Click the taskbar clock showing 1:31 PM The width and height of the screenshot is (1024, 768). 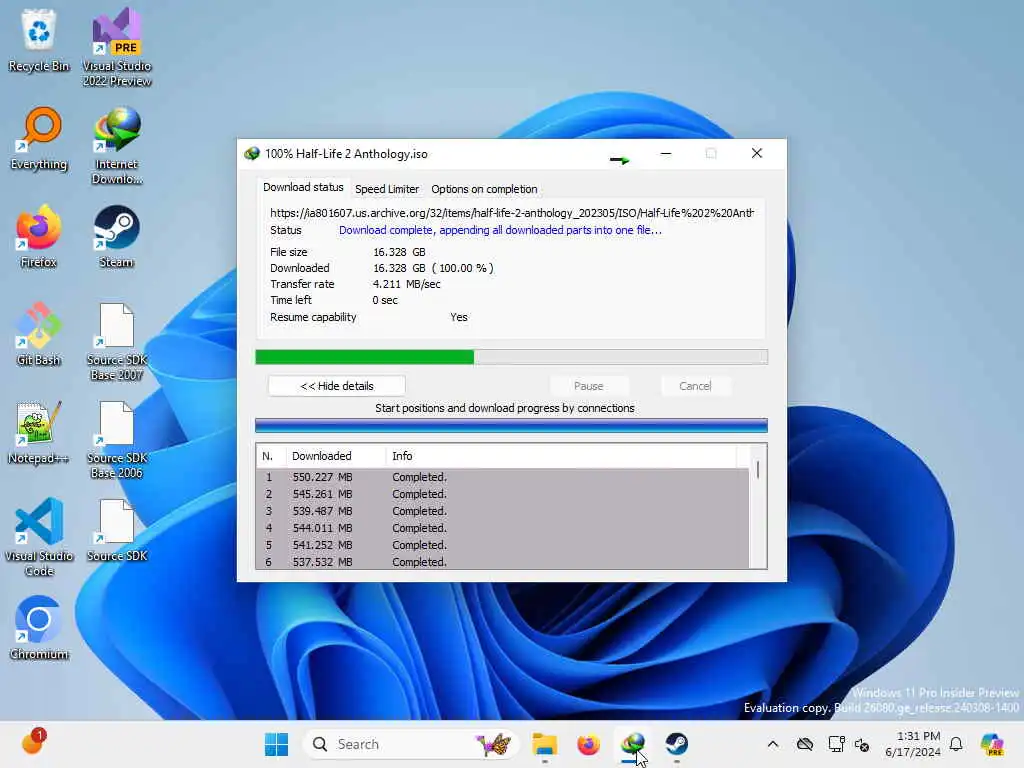[913, 744]
